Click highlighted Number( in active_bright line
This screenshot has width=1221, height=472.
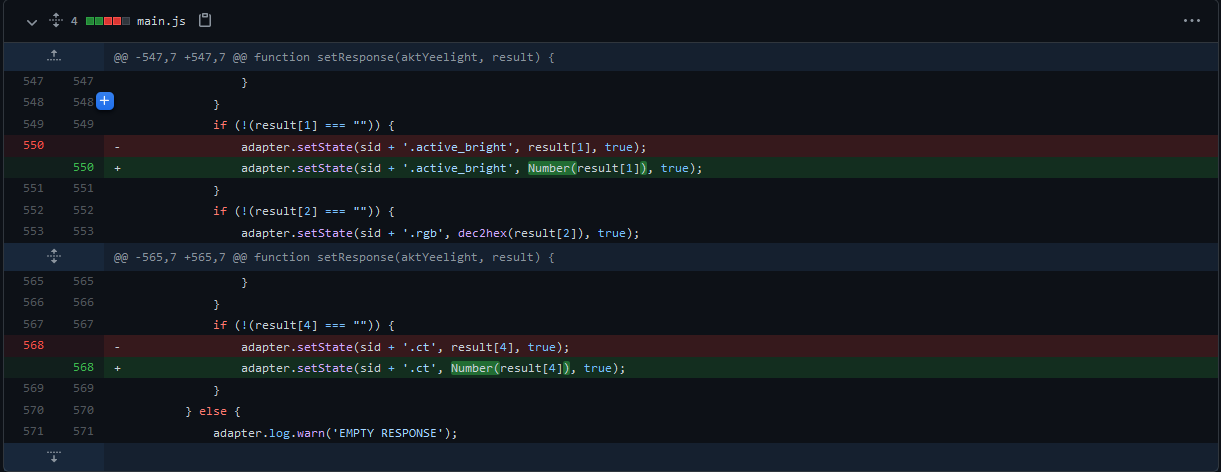click(551, 168)
